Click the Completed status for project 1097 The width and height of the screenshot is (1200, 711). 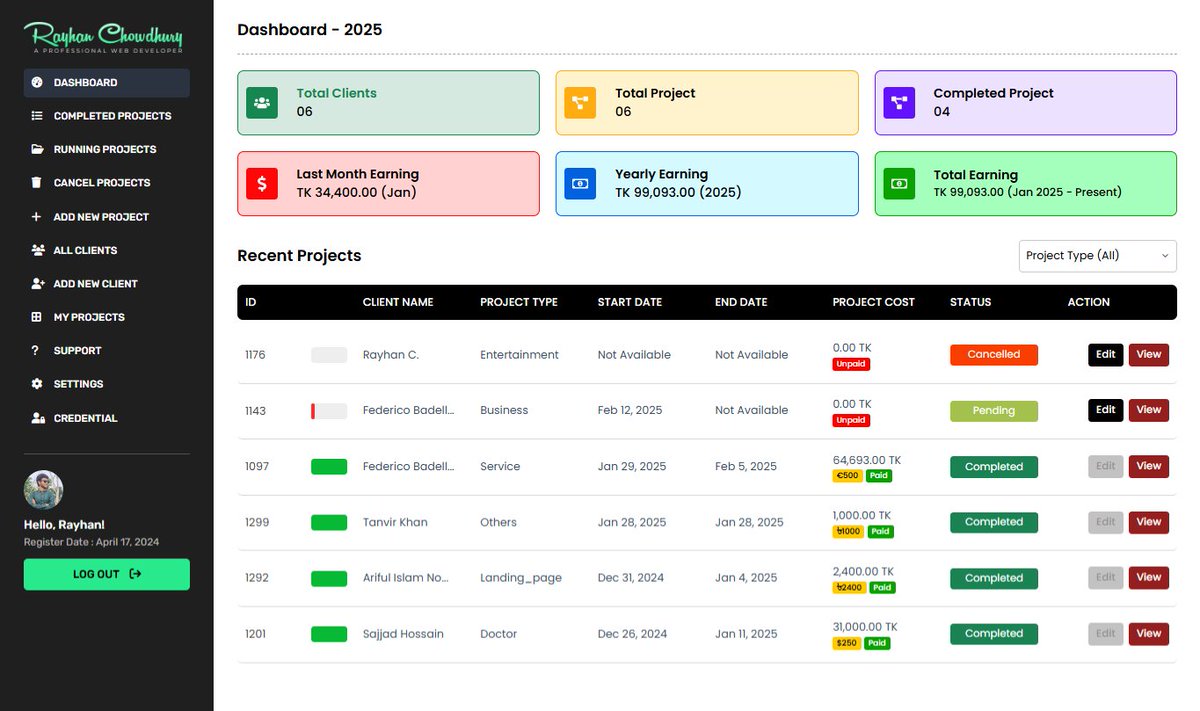coord(994,467)
